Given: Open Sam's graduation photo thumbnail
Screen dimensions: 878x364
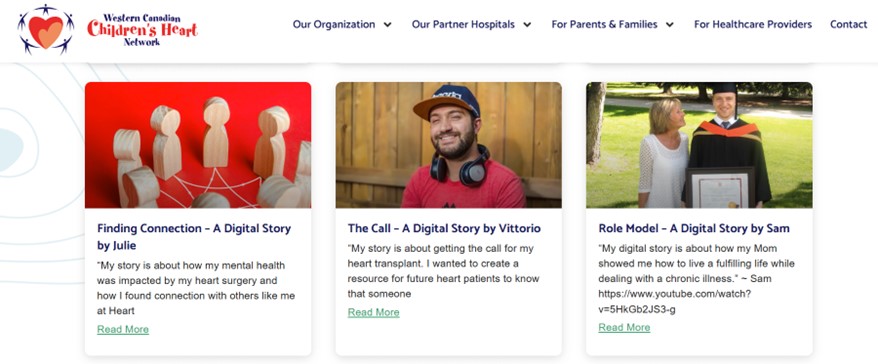Looking at the screenshot, I should [699, 145].
